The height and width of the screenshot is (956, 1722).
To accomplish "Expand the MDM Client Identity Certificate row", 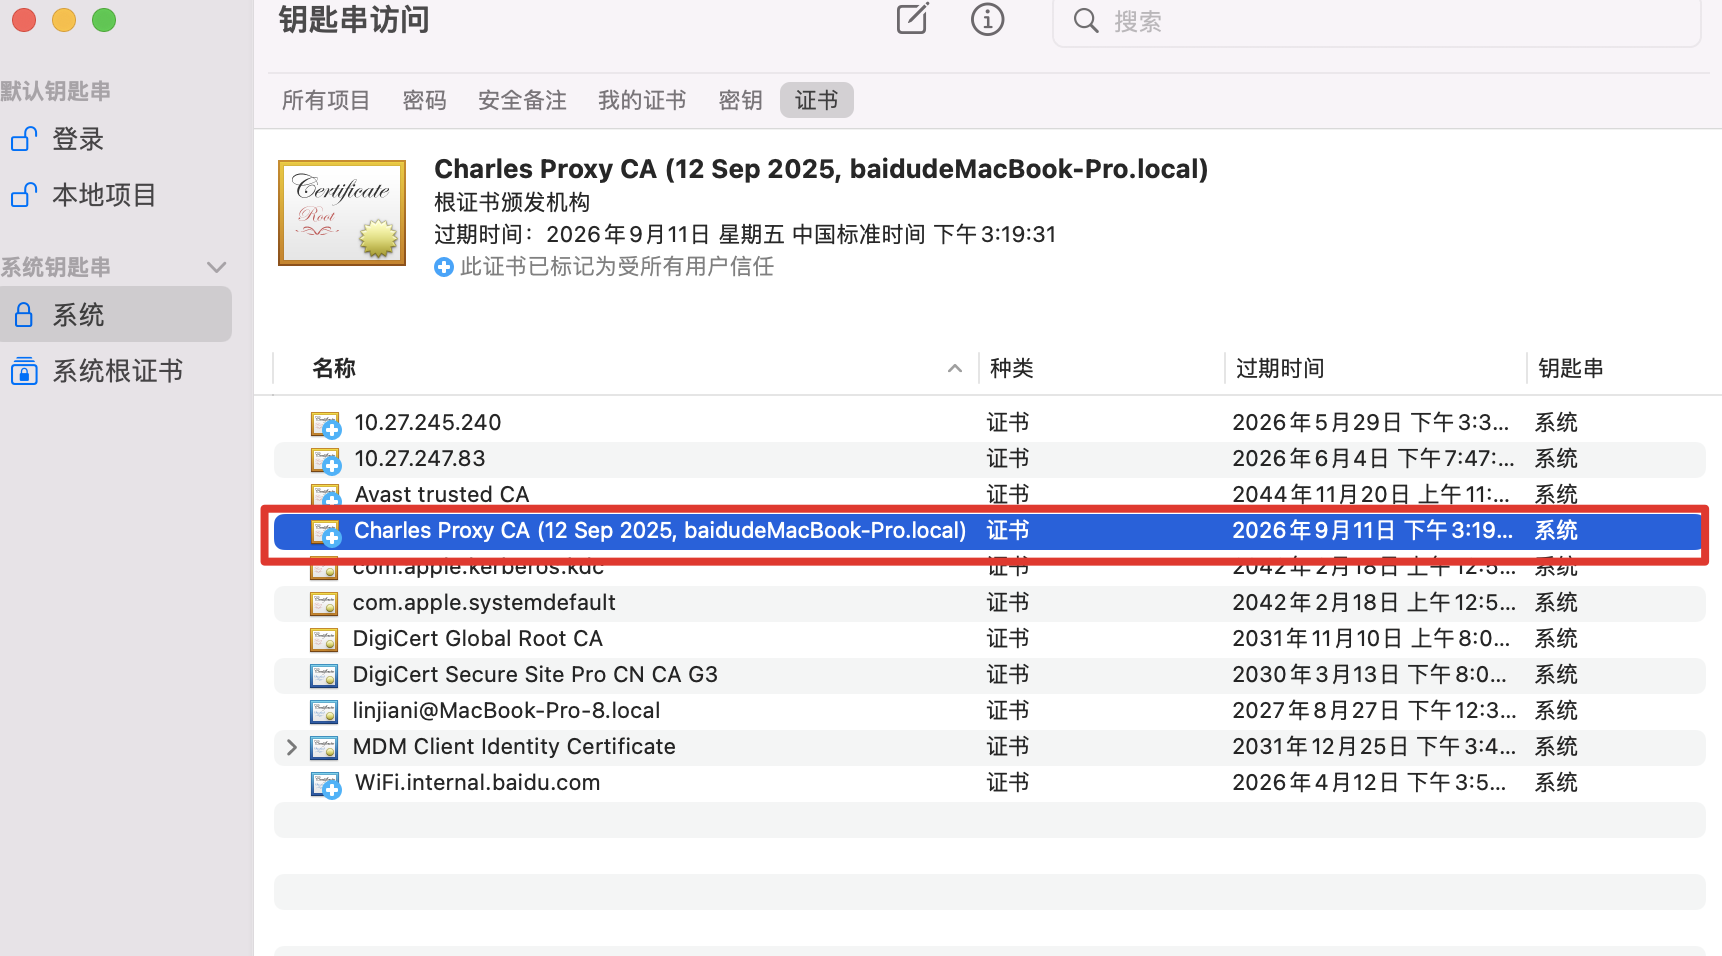I will [291, 747].
